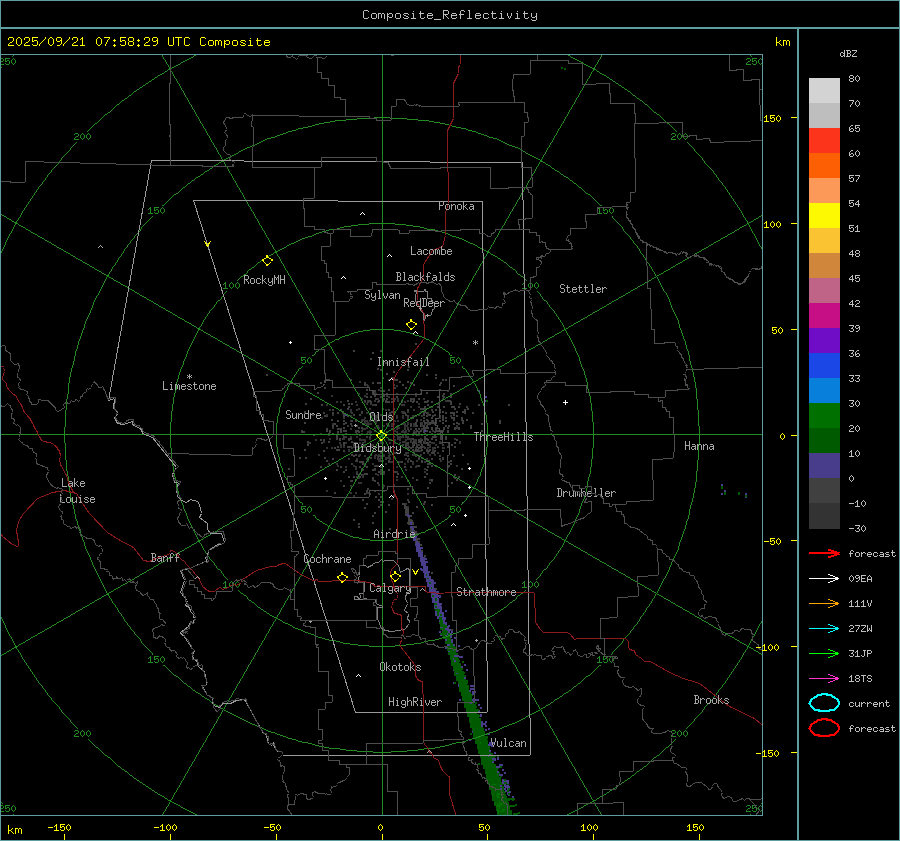Select the cyan current ellipse icon

click(x=824, y=703)
